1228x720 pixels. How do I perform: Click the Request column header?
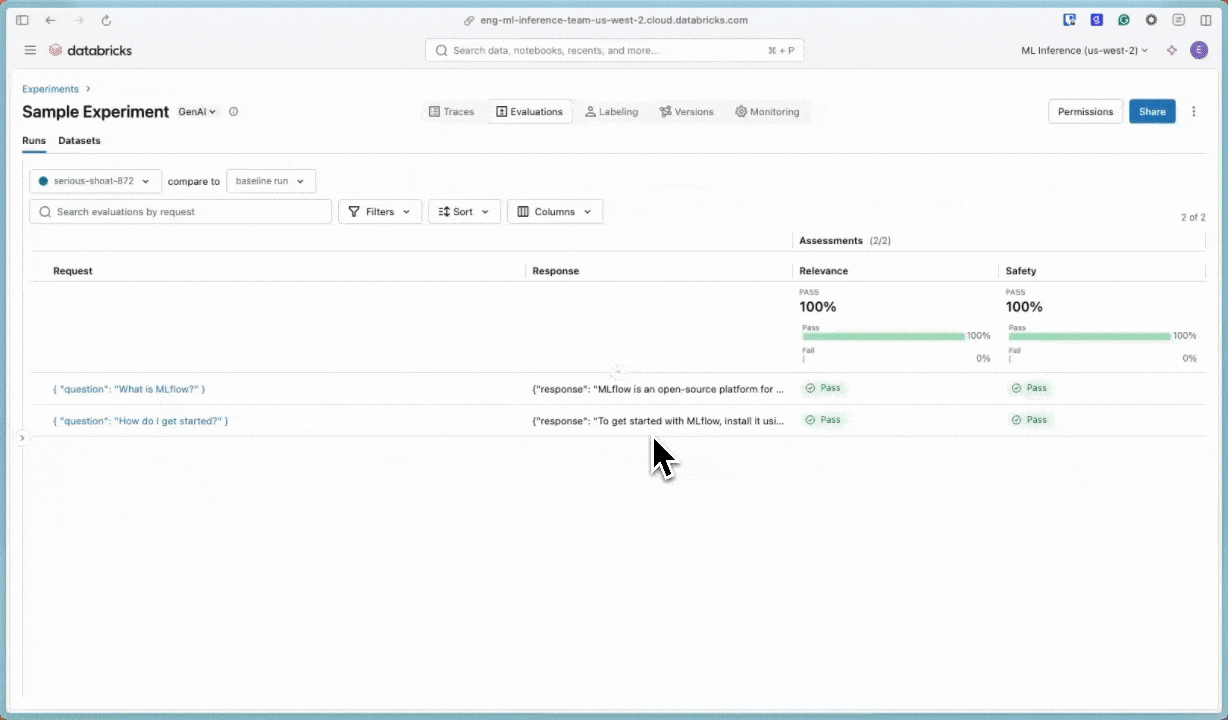coord(73,271)
